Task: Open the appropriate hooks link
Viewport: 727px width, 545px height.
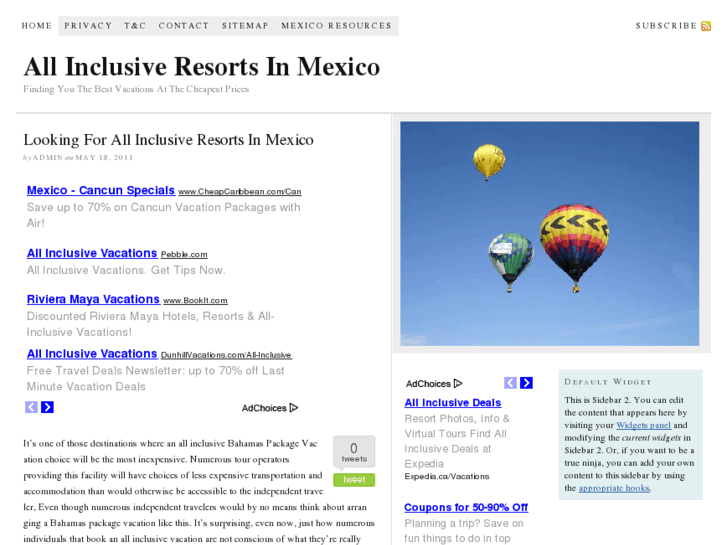Action: point(614,488)
